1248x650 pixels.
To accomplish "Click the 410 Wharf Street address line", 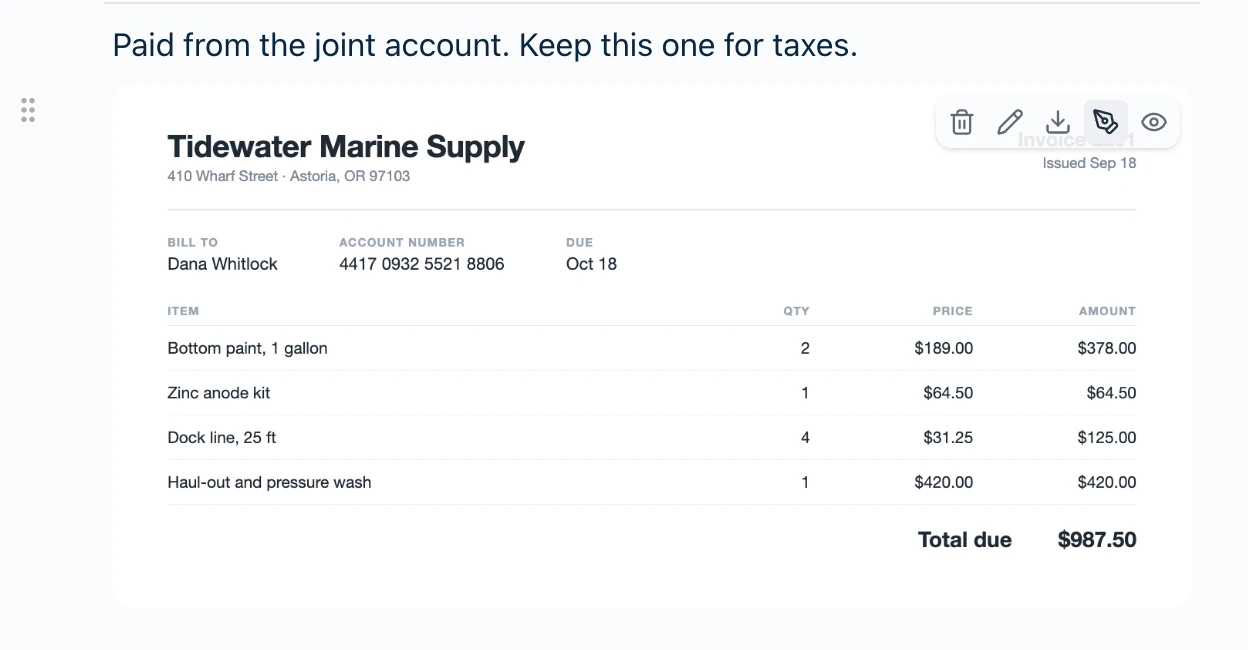I will (x=288, y=176).
